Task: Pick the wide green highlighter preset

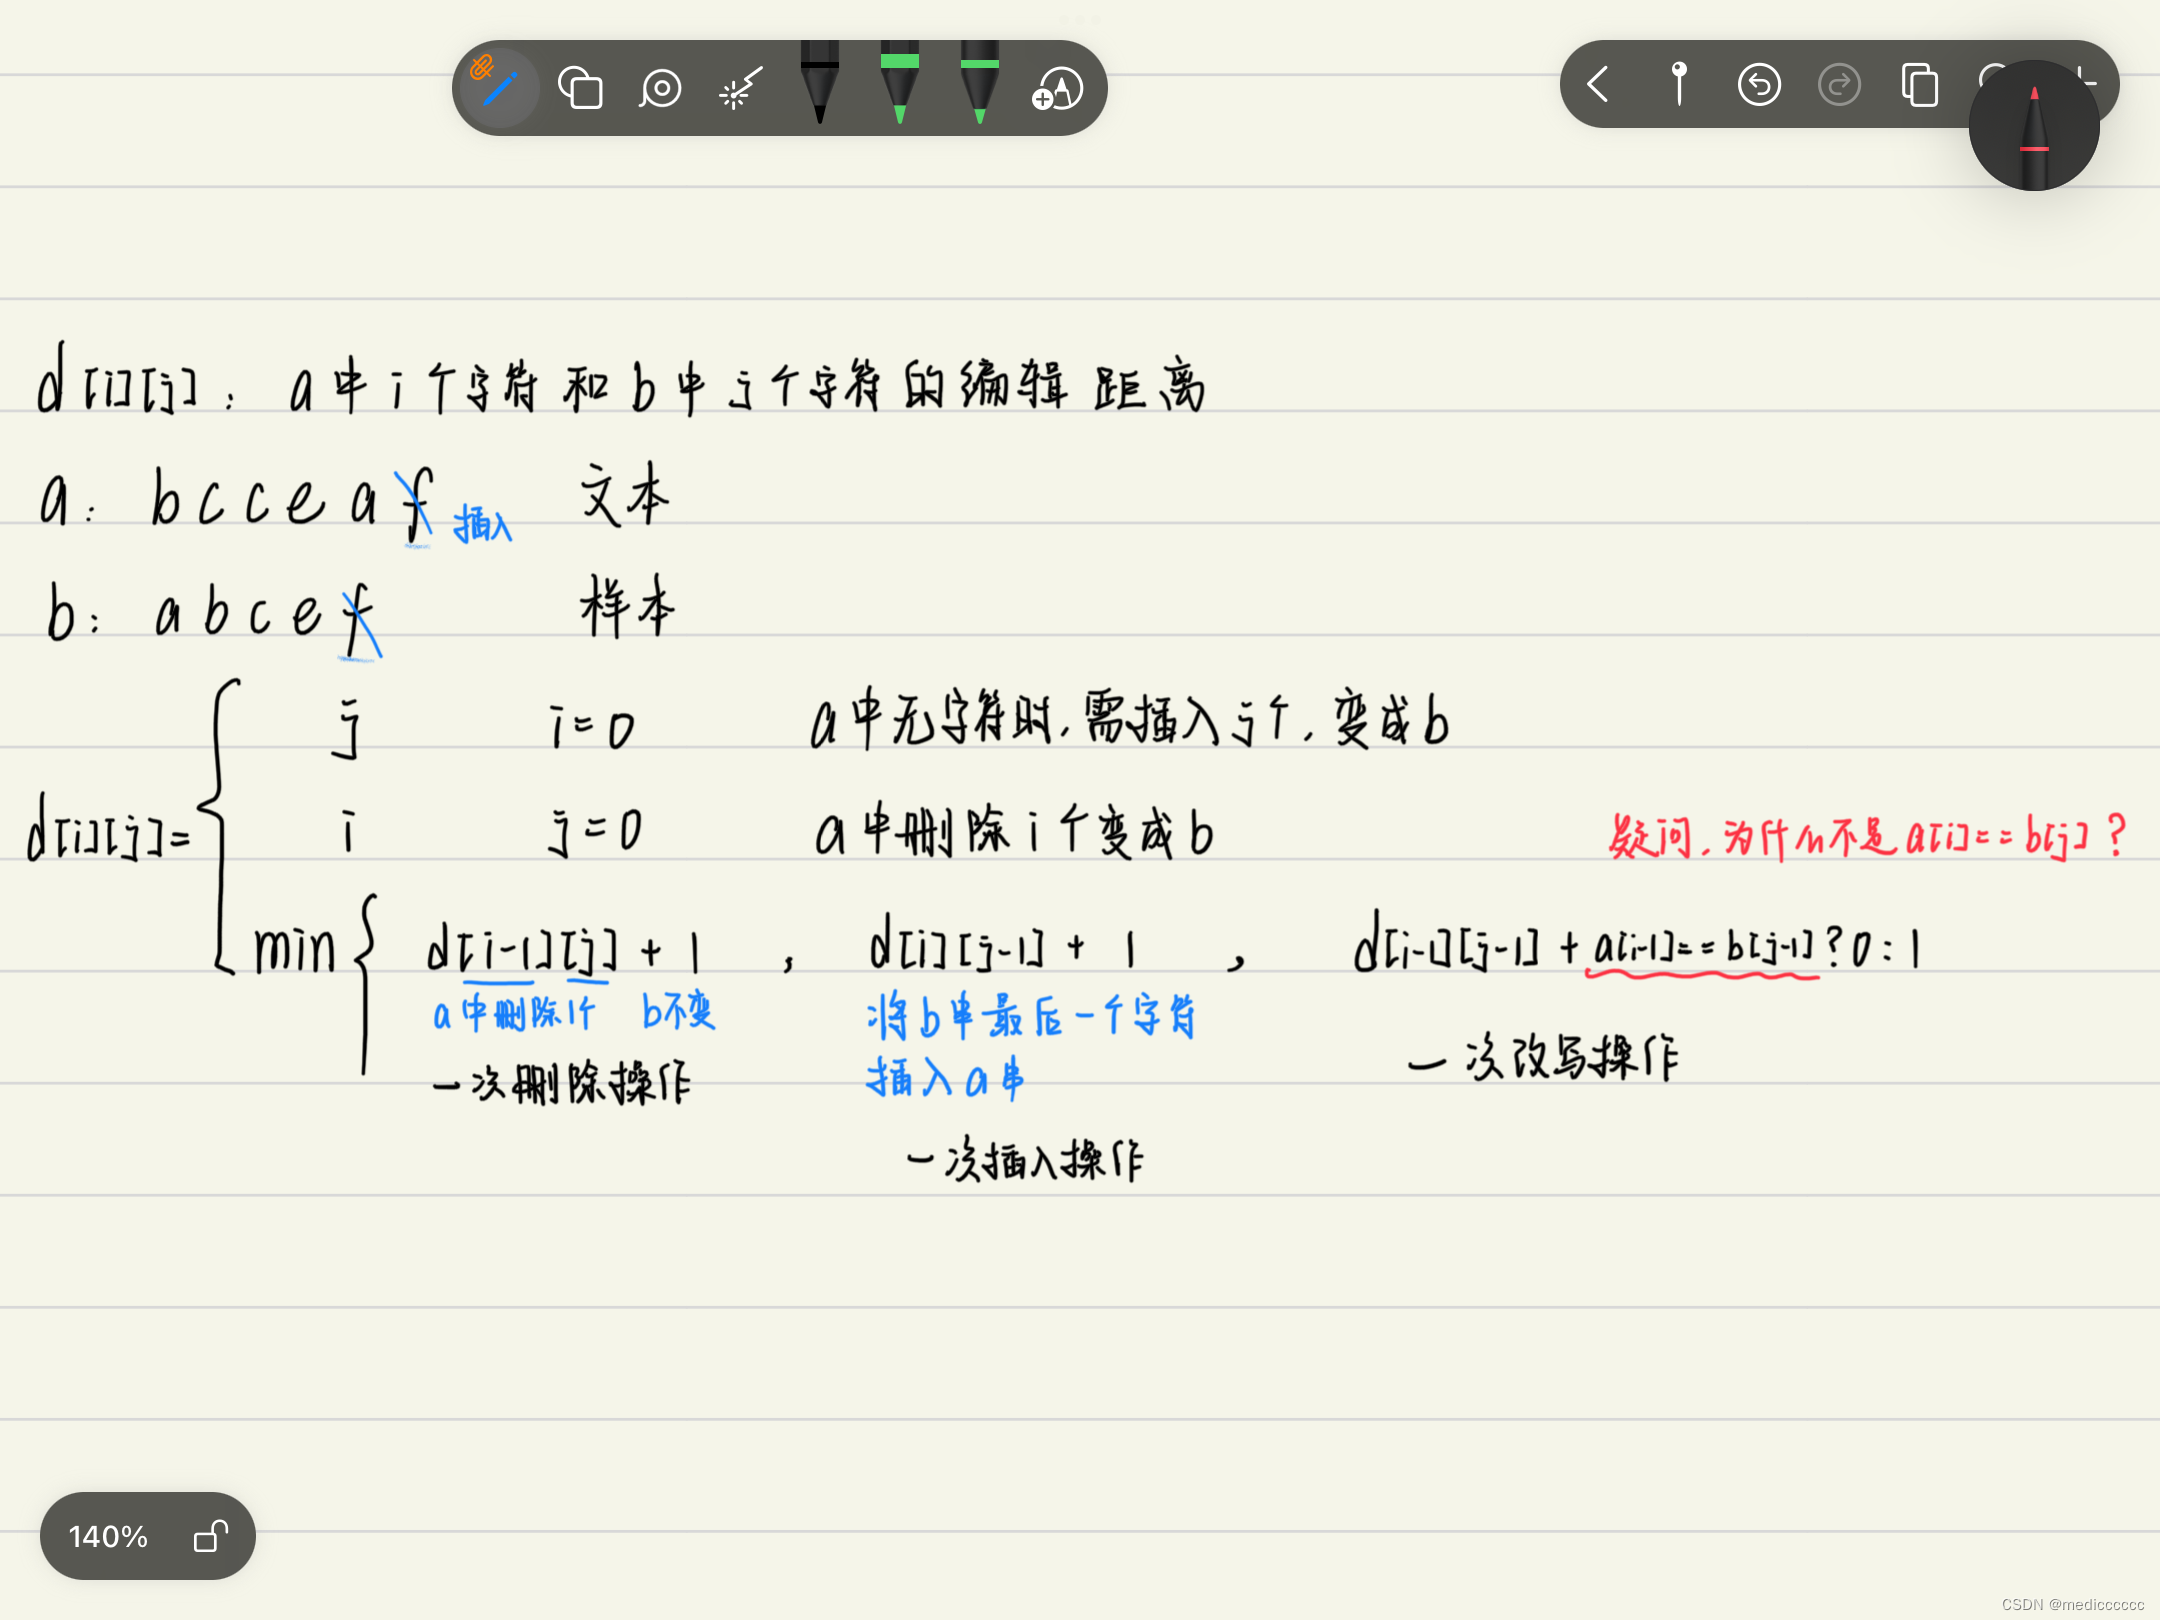Action: pos(900,82)
